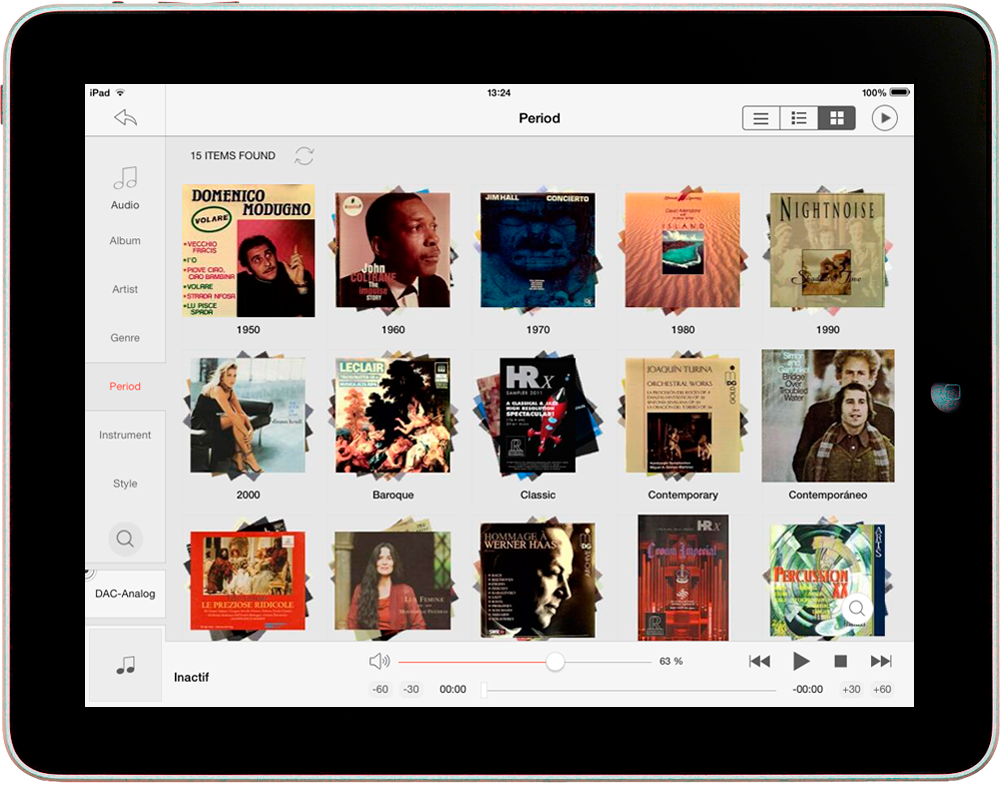Select the Instrument category in sidebar
The width and height of the screenshot is (1000, 792).
pos(125,435)
